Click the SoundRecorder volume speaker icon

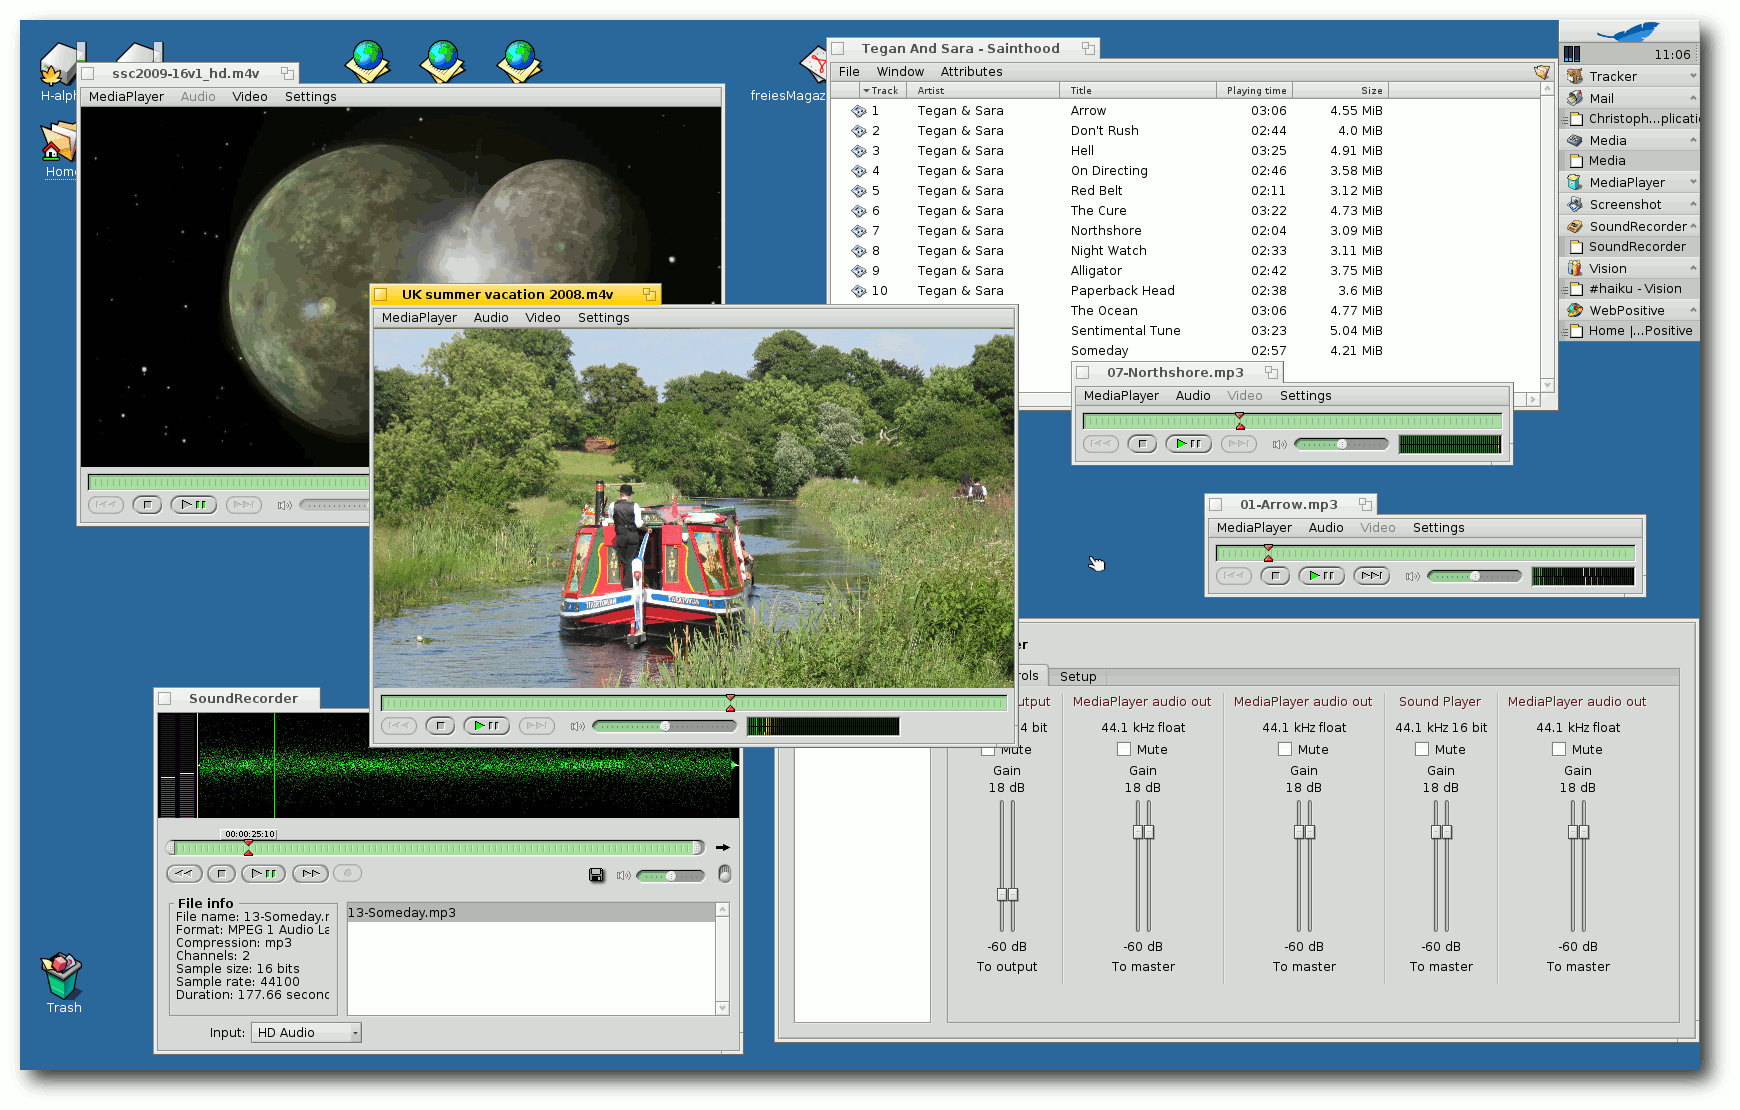pyautogui.click(x=623, y=875)
